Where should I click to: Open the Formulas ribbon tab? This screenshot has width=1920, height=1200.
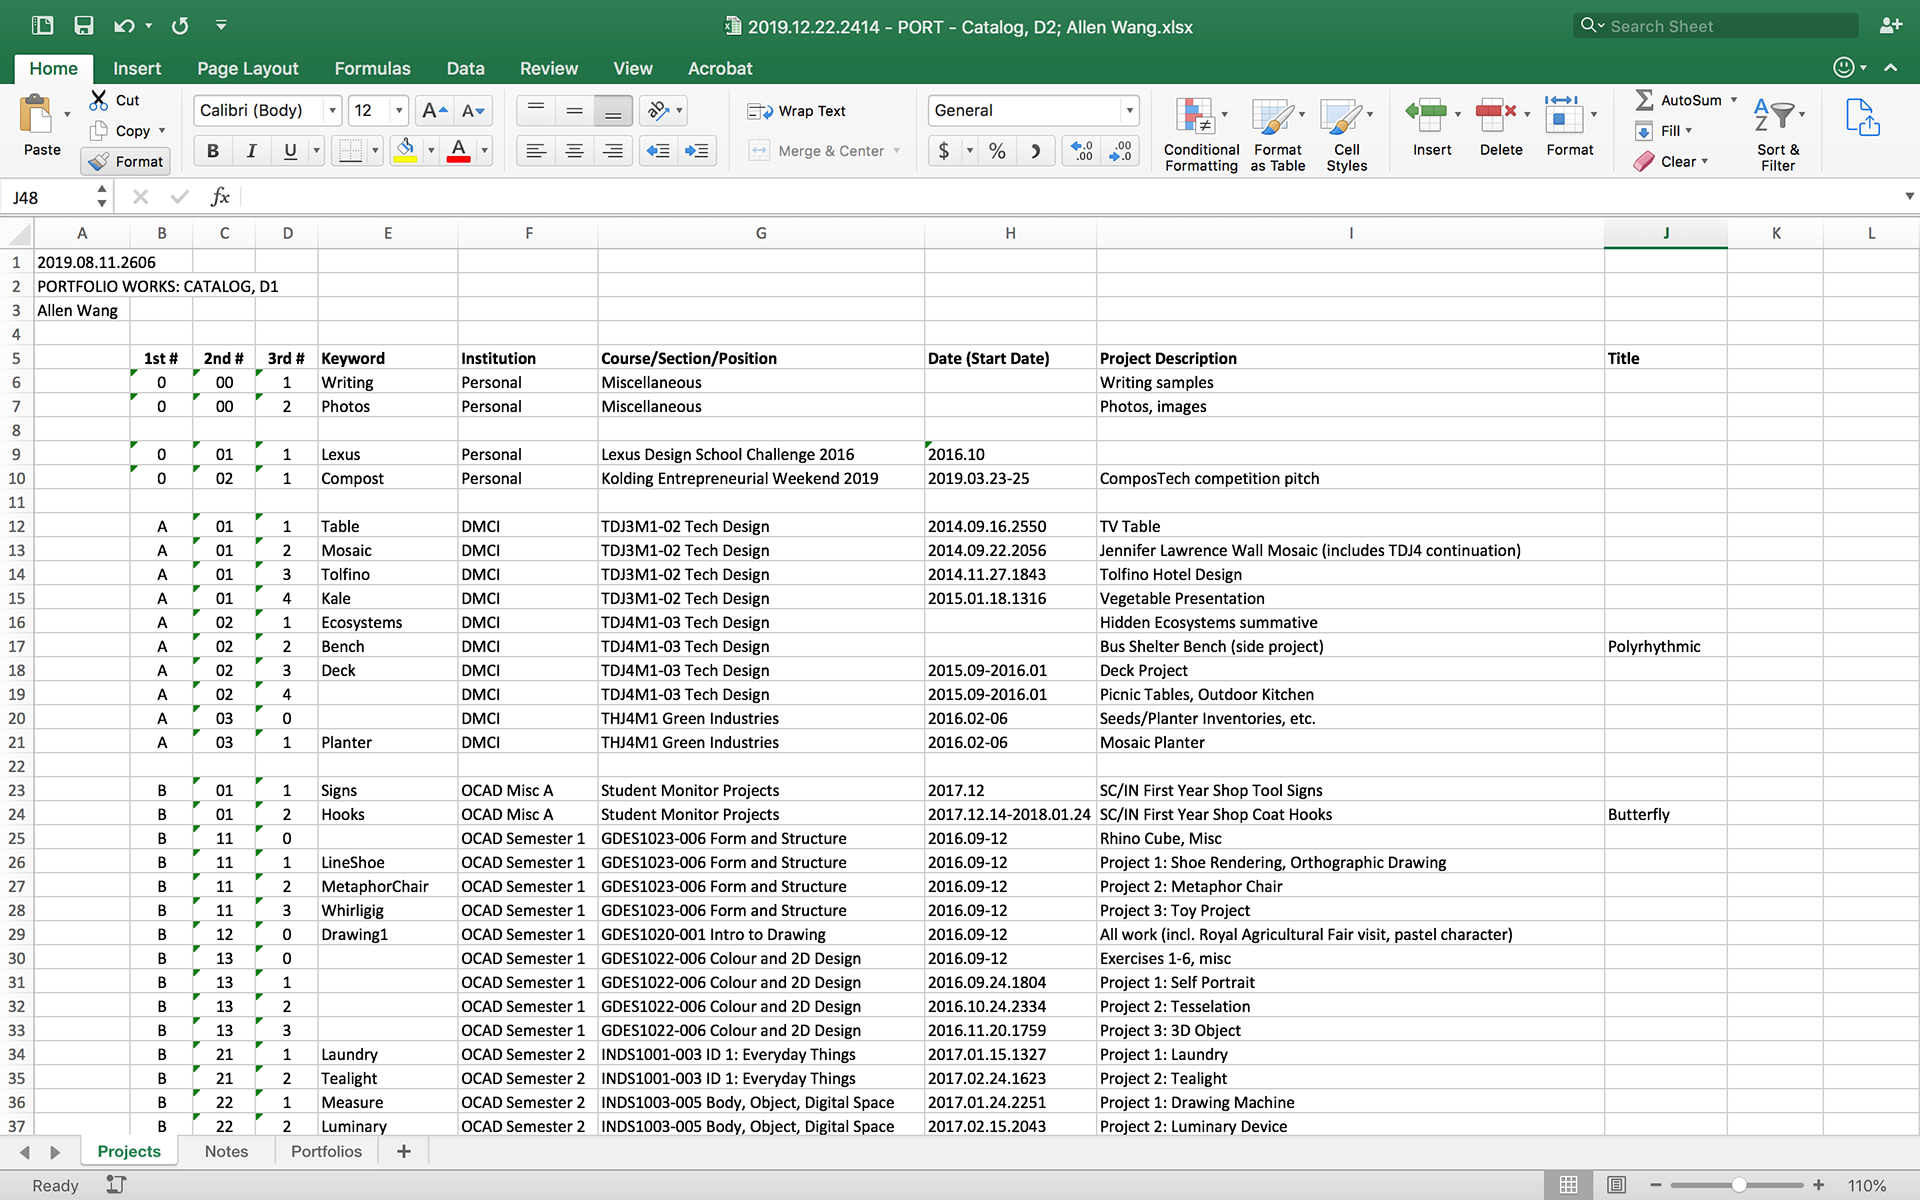372,68
